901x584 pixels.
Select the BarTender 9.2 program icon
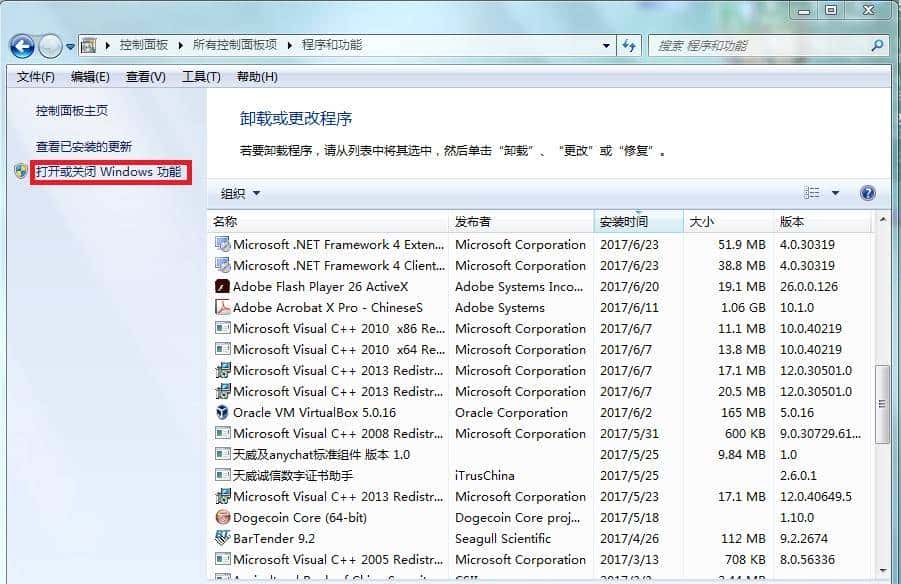coord(223,539)
